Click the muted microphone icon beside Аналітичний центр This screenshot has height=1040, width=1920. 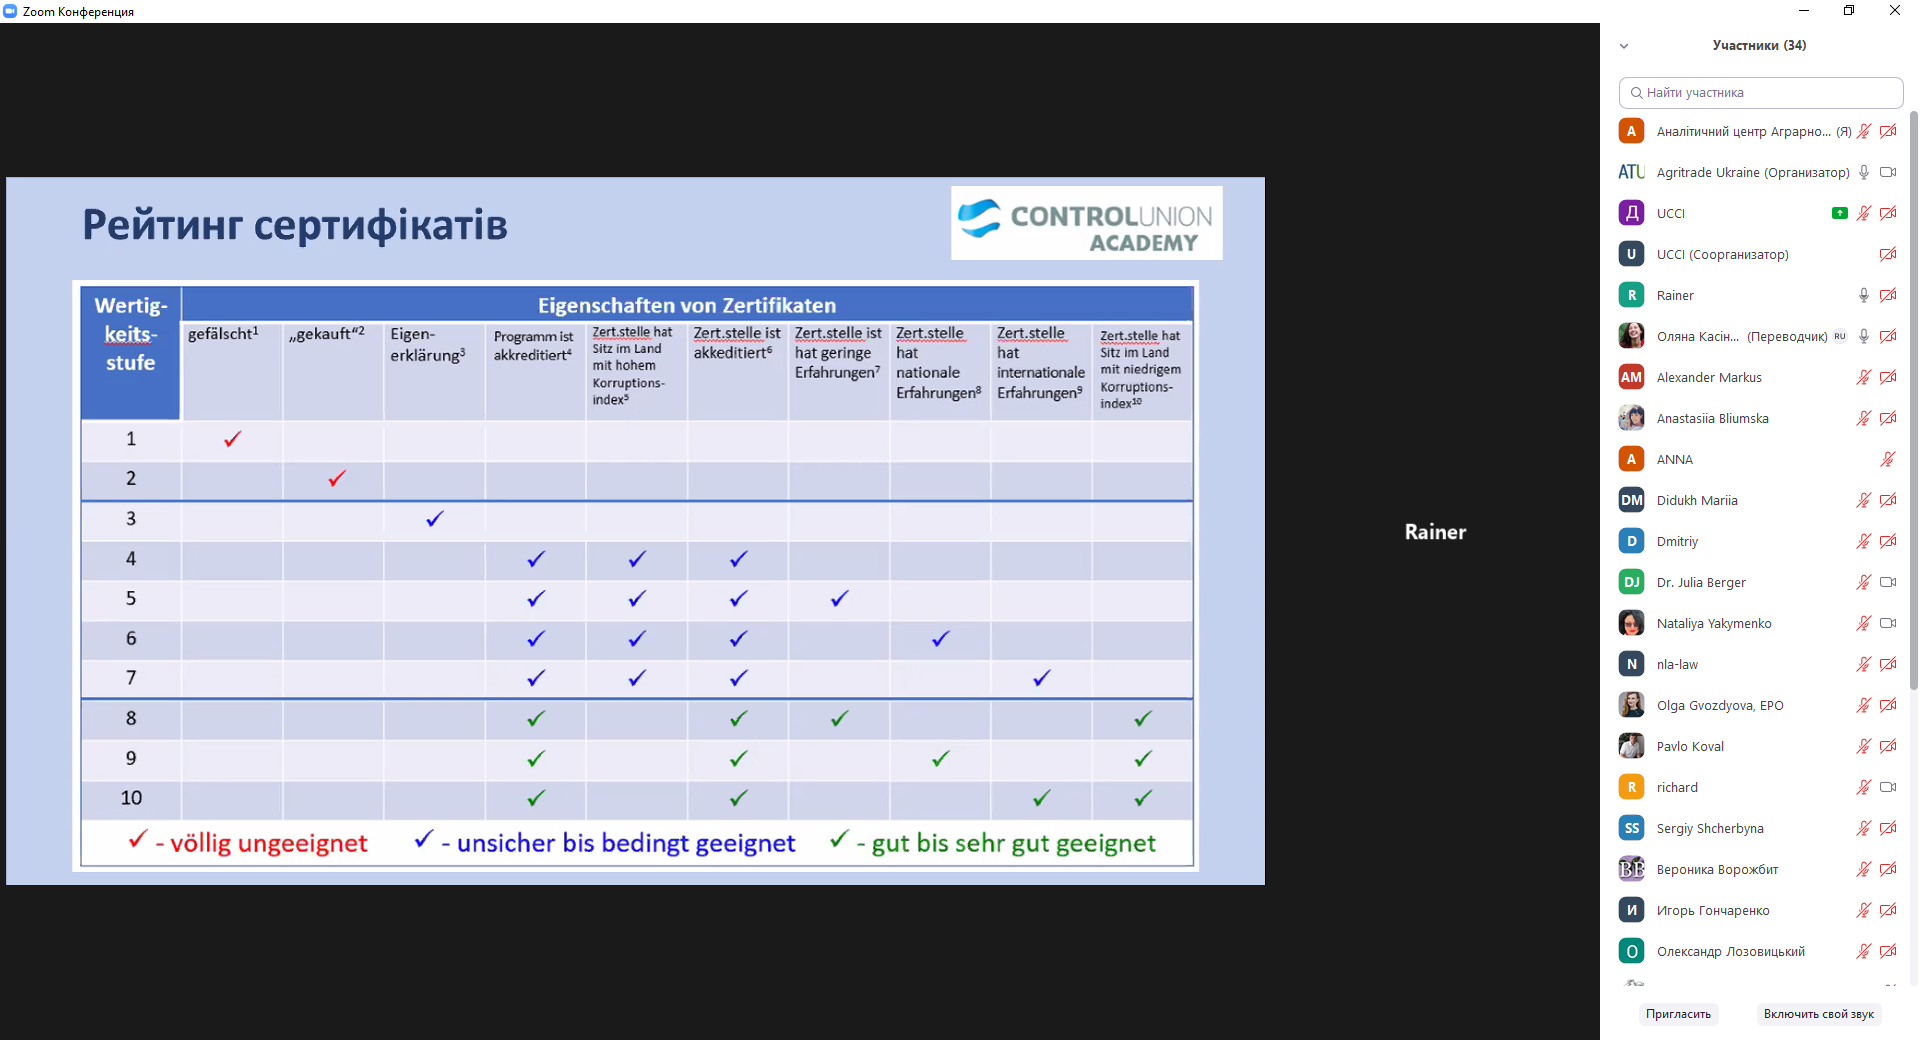[1864, 131]
